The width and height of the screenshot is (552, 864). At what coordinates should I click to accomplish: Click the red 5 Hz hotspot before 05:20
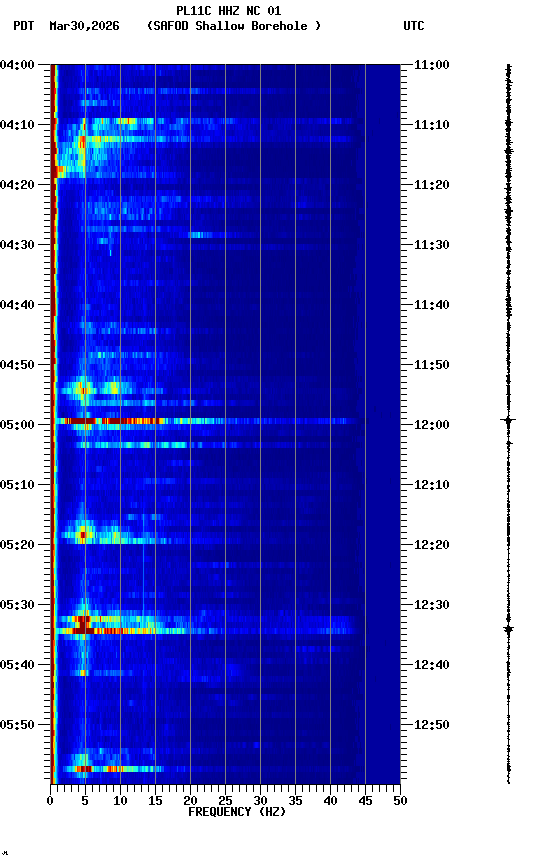tap(83, 534)
